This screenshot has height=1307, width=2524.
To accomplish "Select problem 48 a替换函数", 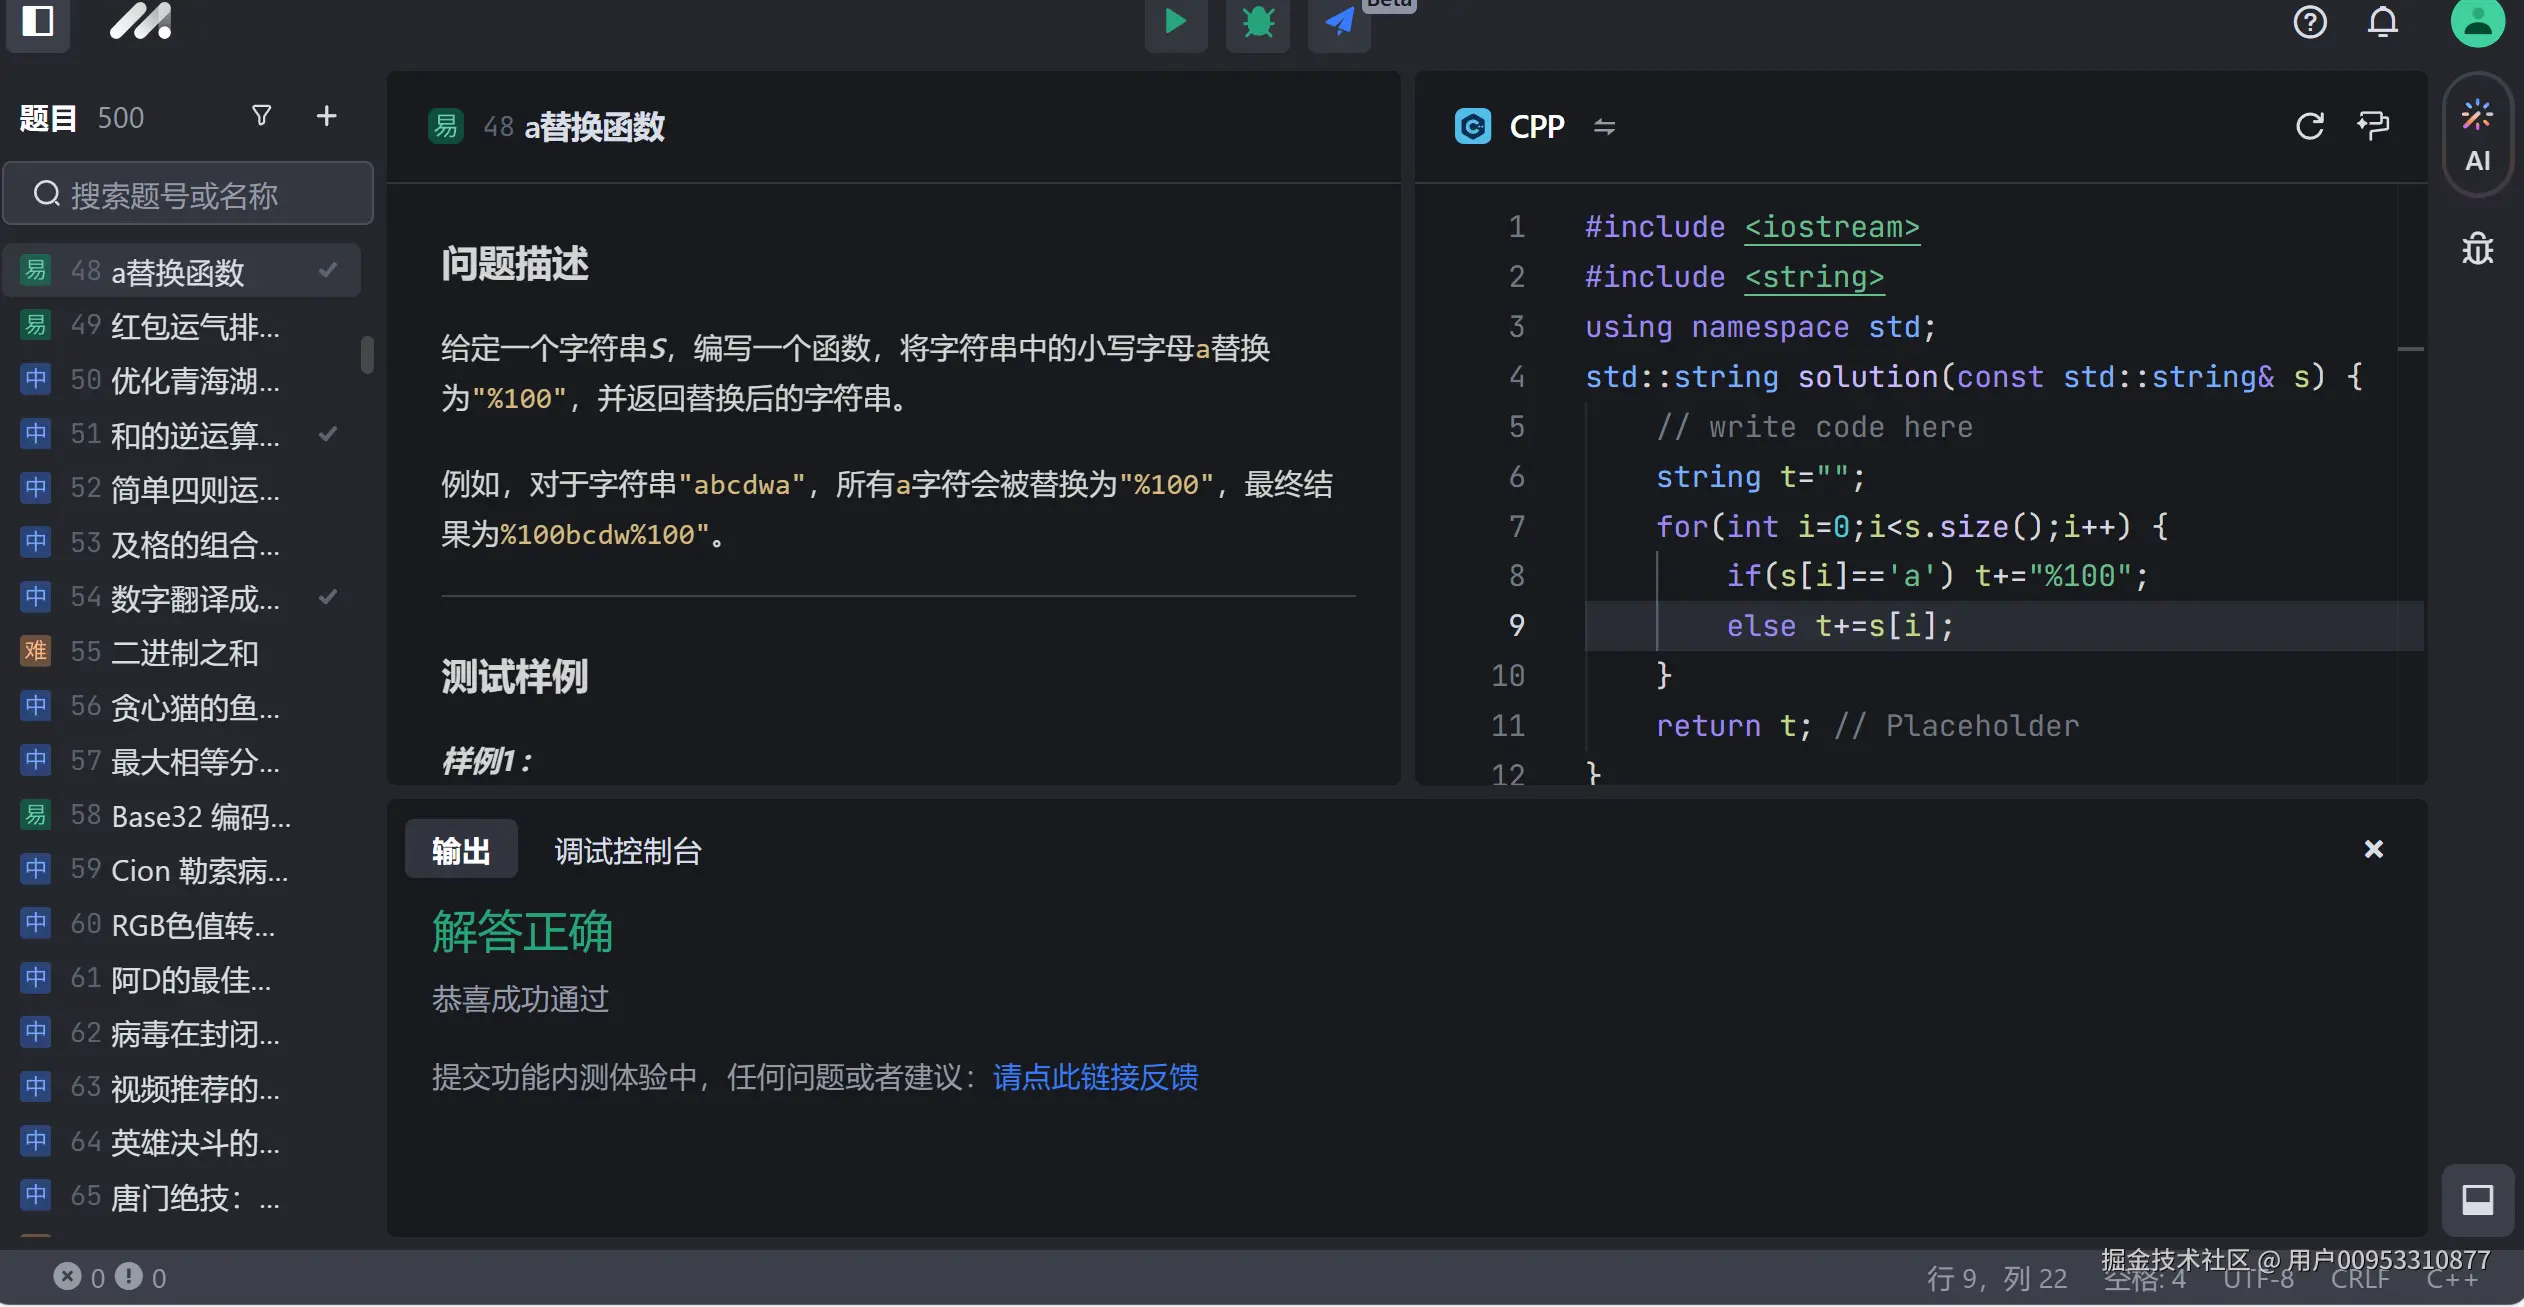I will click(x=182, y=271).
